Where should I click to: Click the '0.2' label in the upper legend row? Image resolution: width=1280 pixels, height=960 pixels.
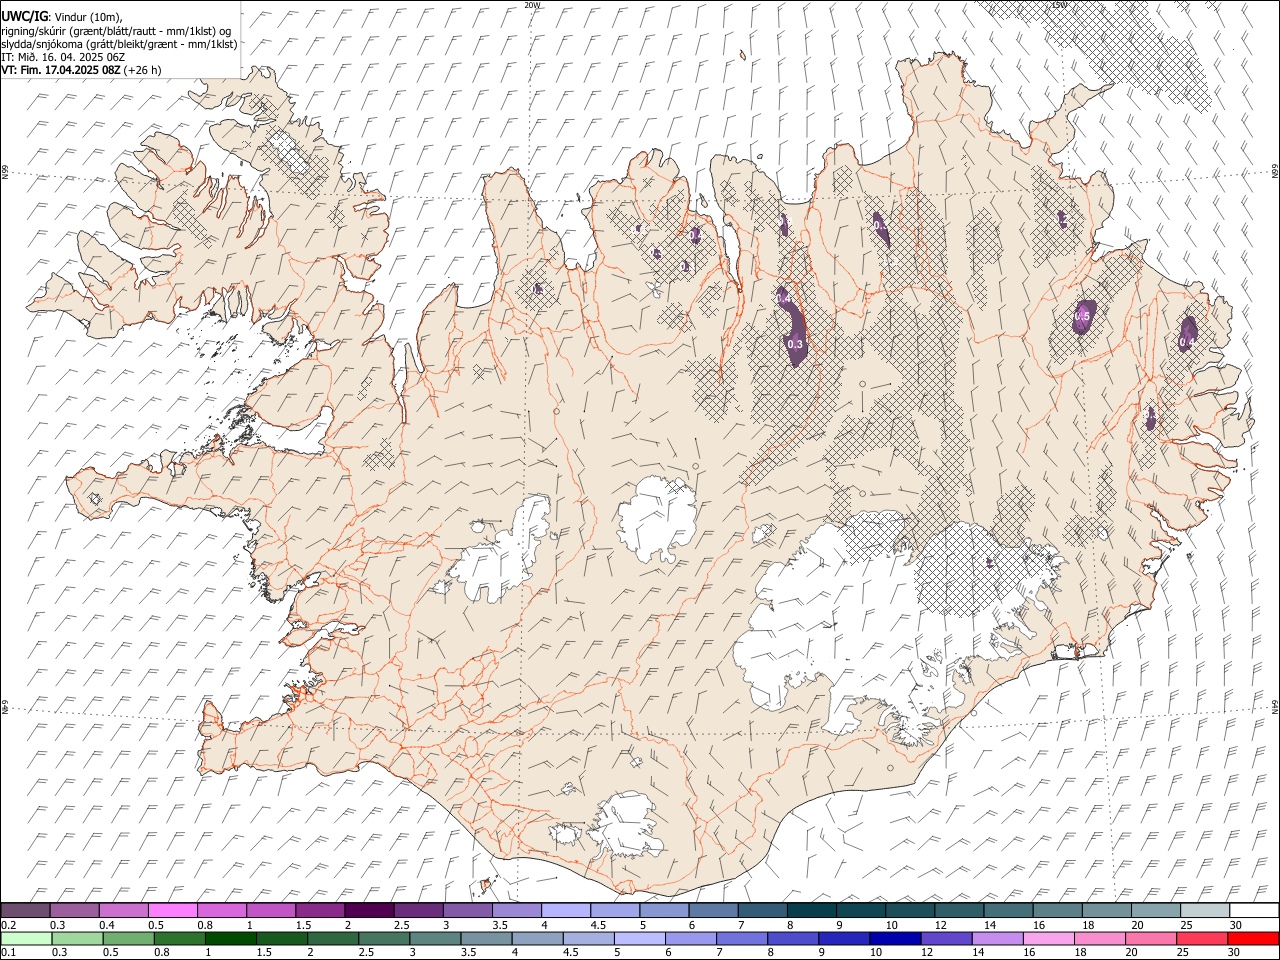point(8,925)
